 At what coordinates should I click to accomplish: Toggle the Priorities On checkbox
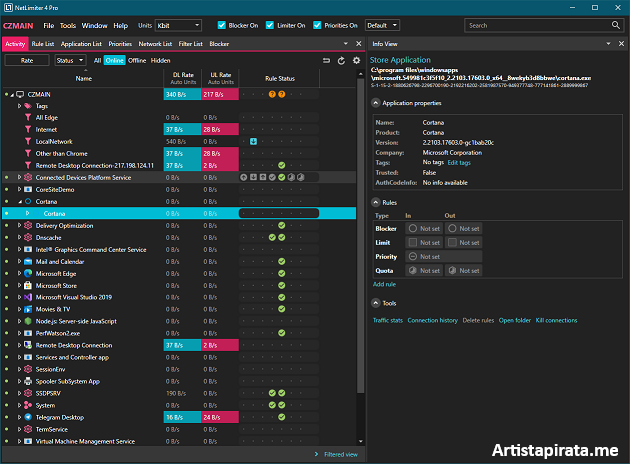tap(317, 25)
